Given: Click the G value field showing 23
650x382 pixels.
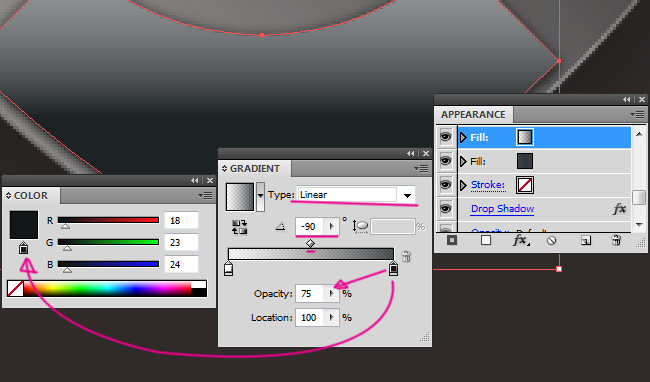Looking at the screenshot, I should coord(181,242).
